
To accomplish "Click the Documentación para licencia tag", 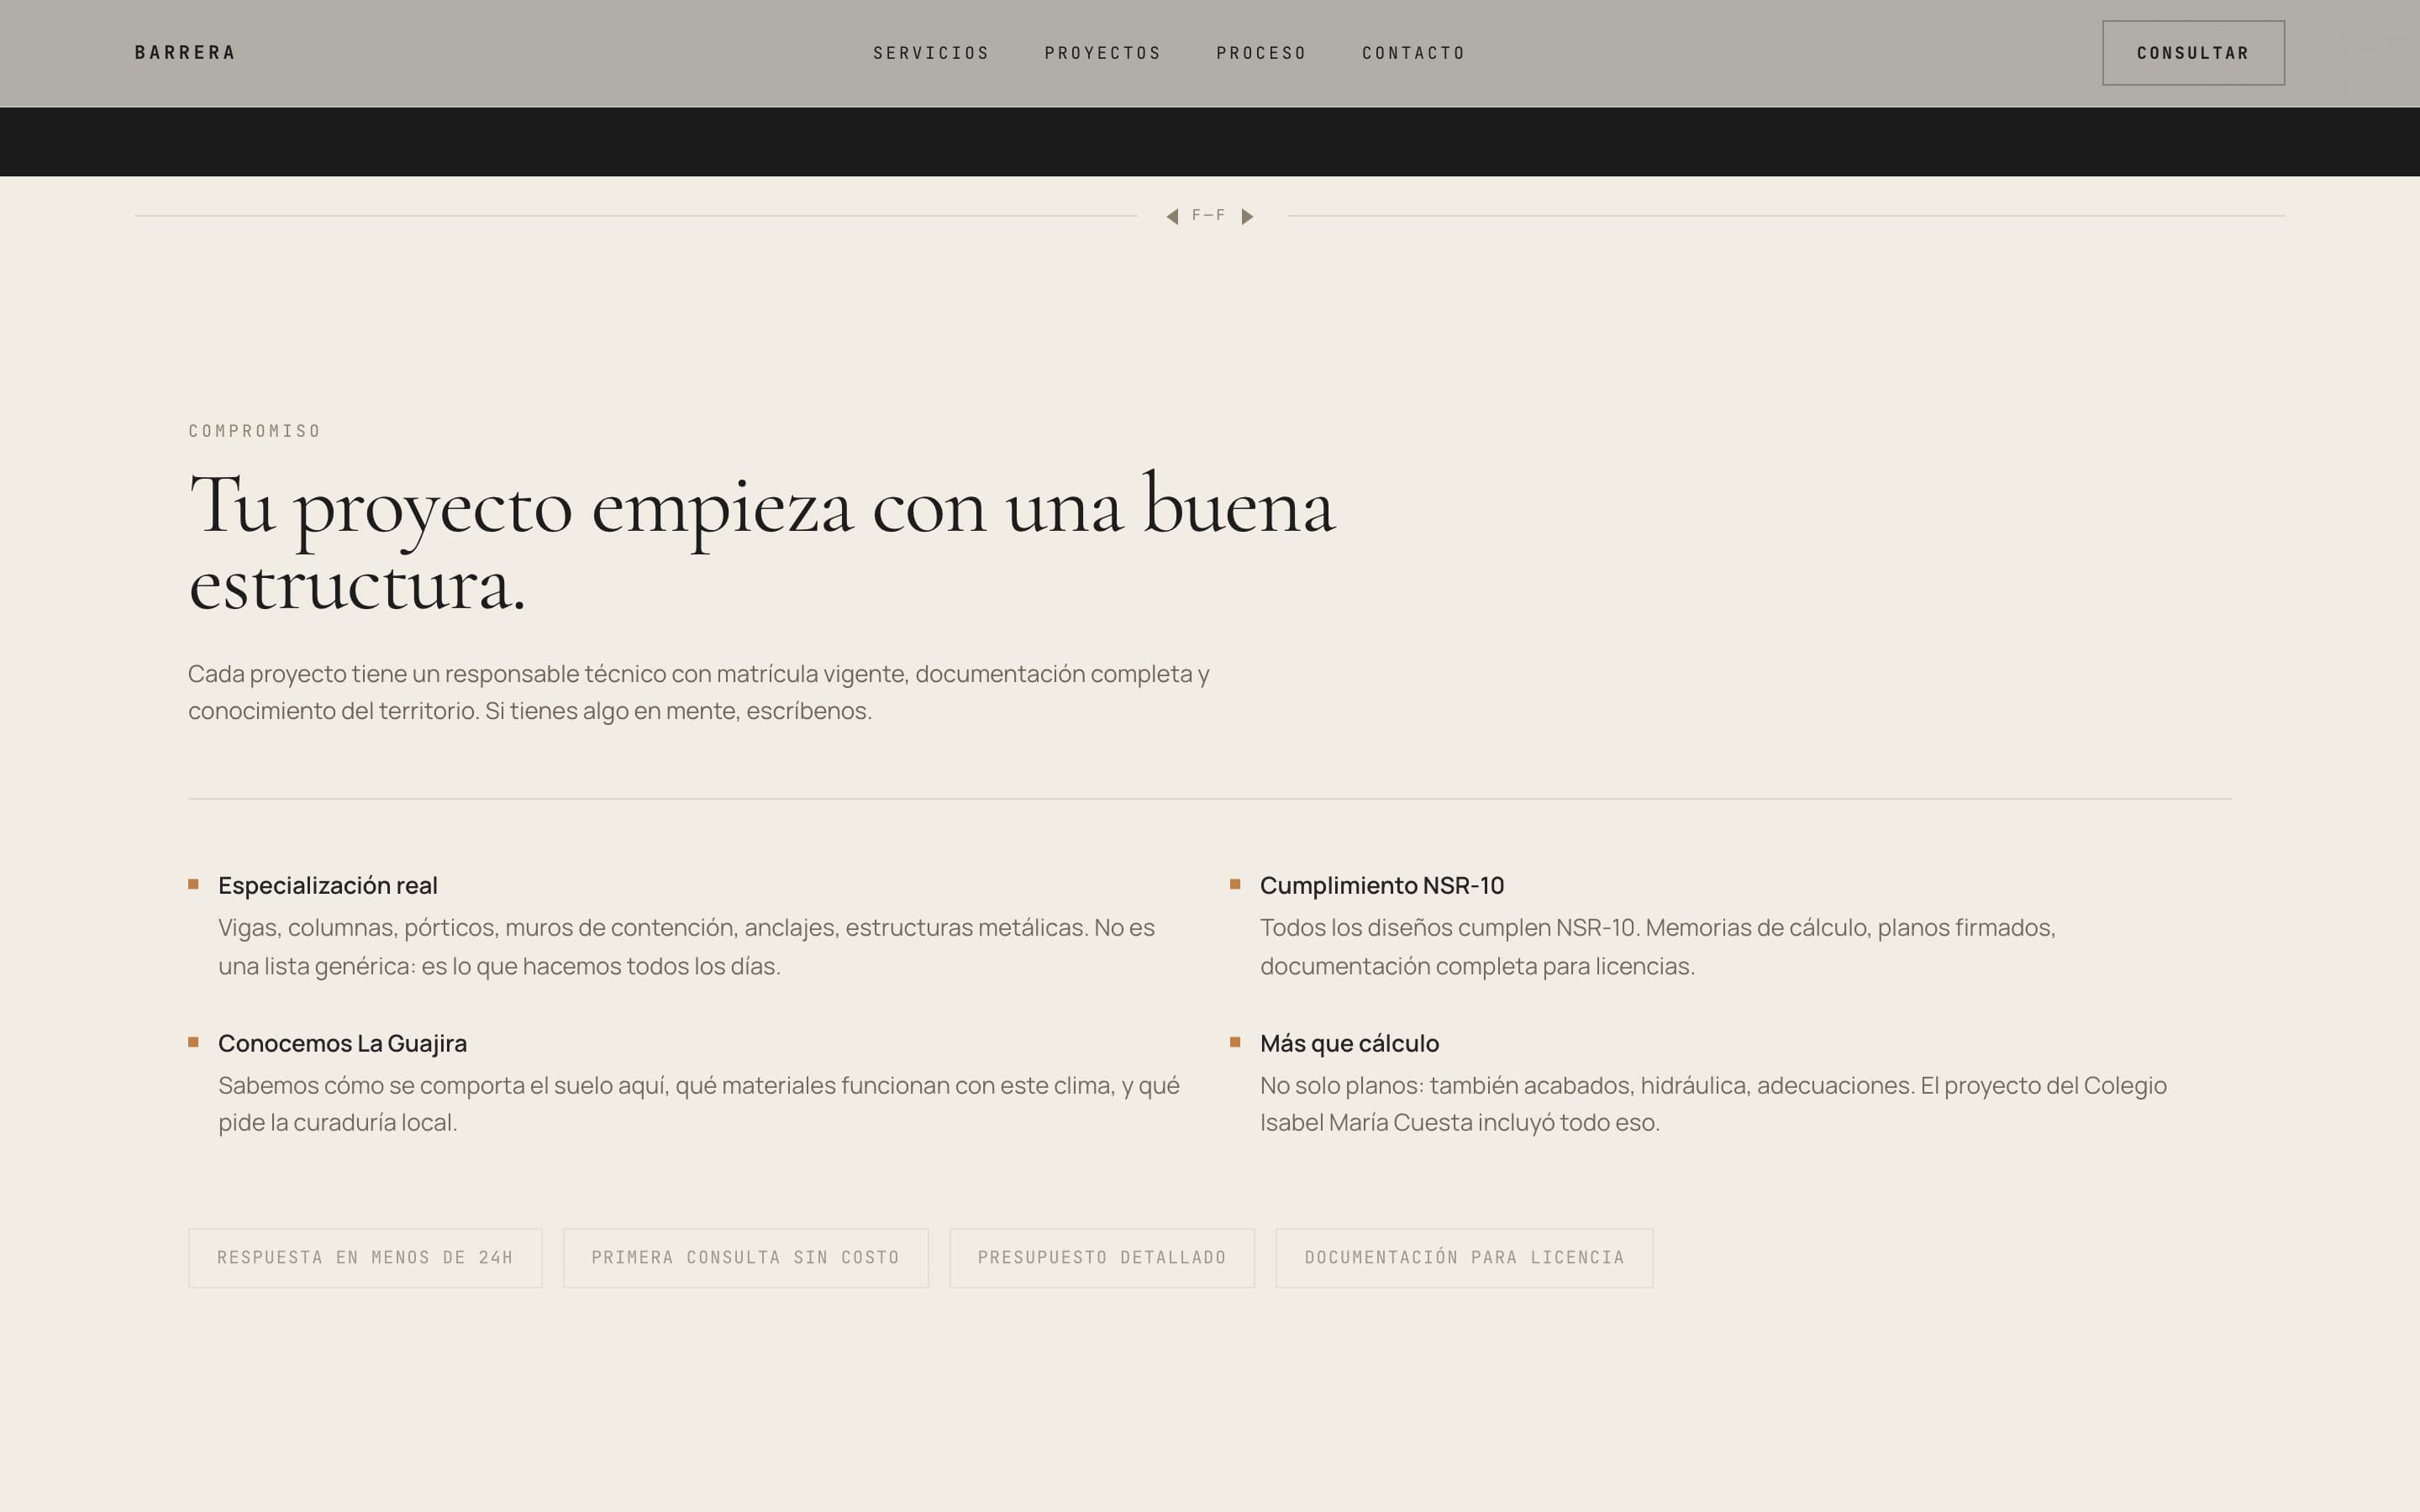I will tap(1464, 1257).
